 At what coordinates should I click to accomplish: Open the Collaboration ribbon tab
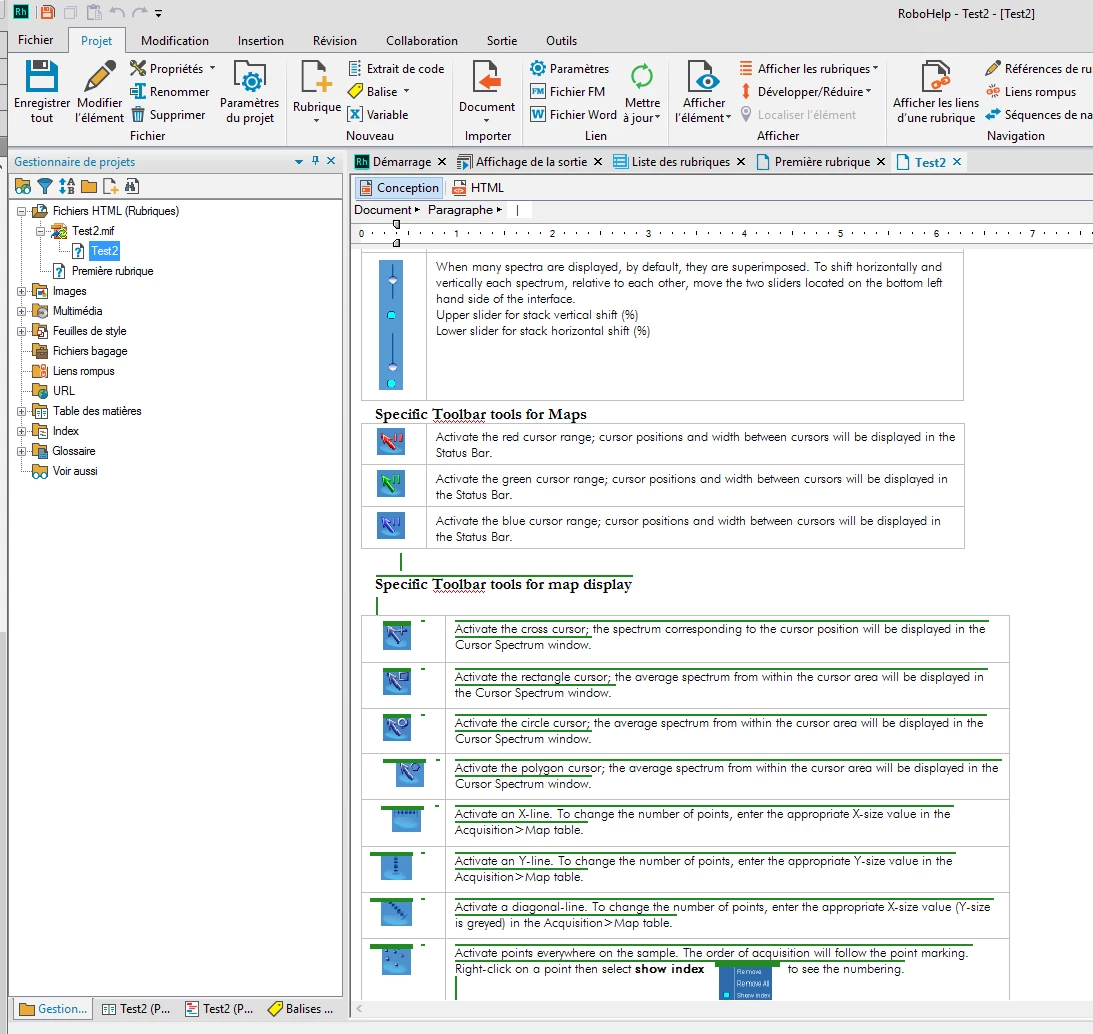(422, 41)
